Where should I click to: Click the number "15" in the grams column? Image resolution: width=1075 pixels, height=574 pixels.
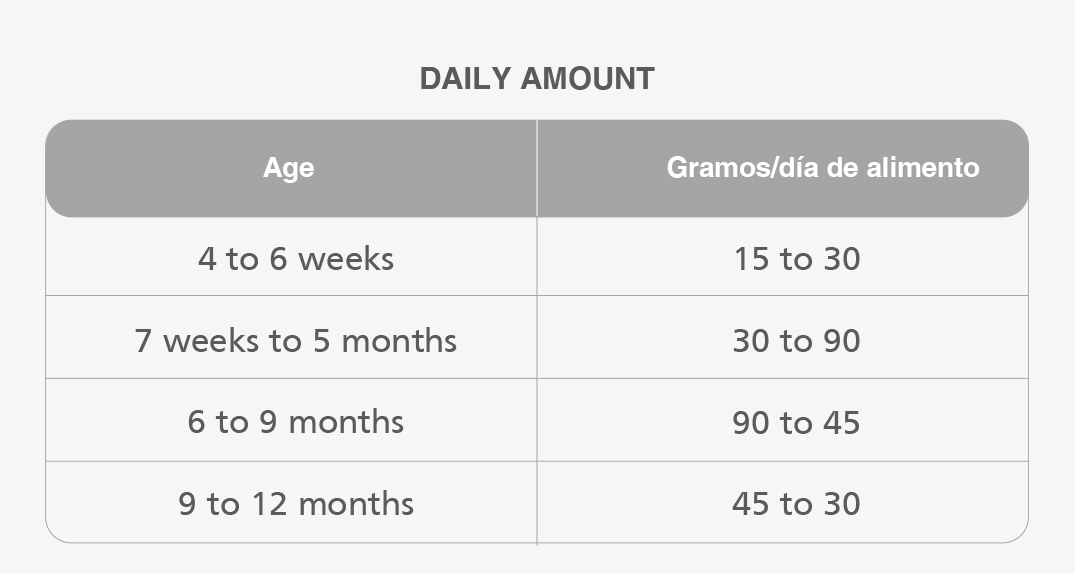[x=750, y=259]
